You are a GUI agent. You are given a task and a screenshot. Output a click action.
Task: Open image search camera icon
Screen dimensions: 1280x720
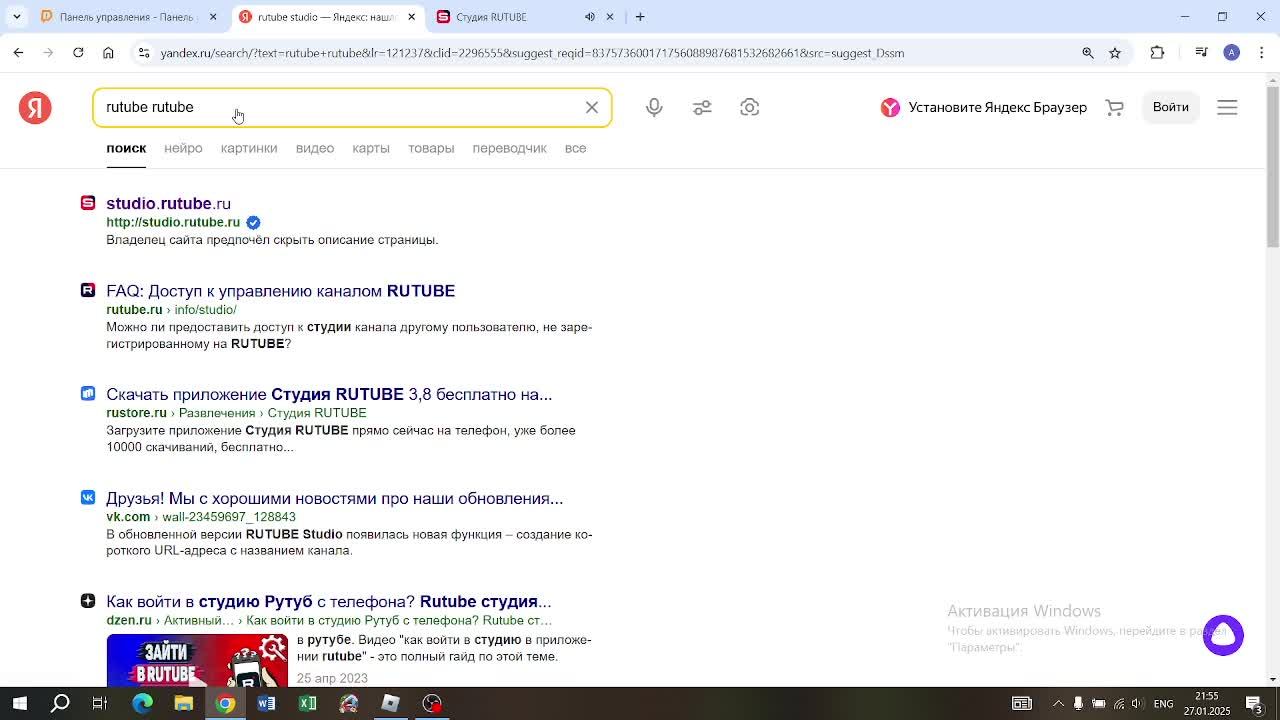tap(749, 107)
